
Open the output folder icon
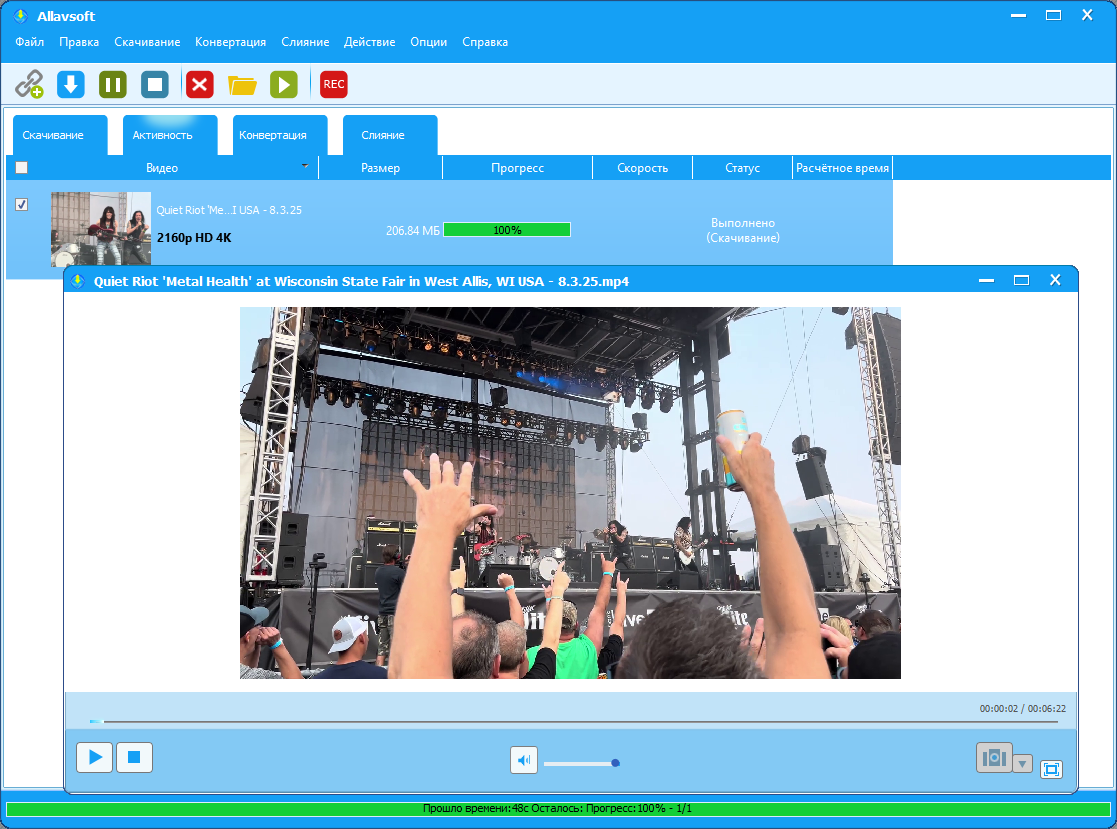242,85
